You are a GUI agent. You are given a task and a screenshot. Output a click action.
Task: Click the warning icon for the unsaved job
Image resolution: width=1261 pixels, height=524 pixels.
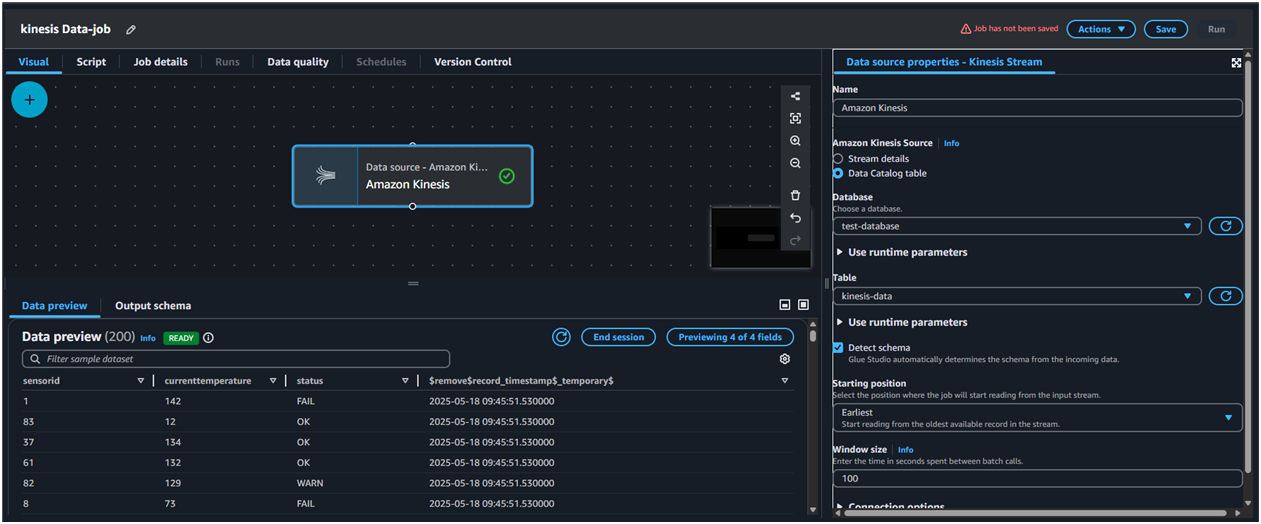(x=965, y=29)
